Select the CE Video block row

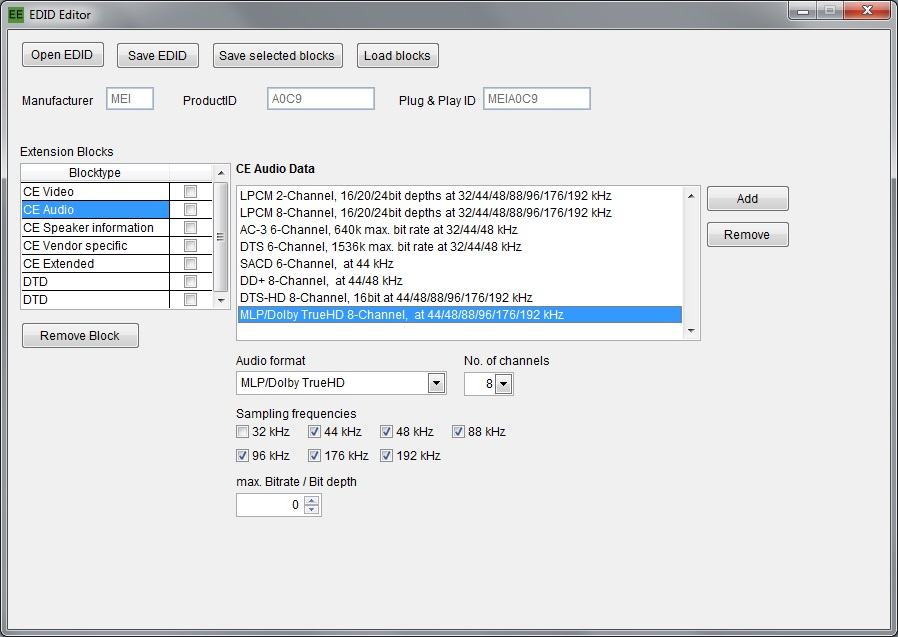click(x=95, y=191)
